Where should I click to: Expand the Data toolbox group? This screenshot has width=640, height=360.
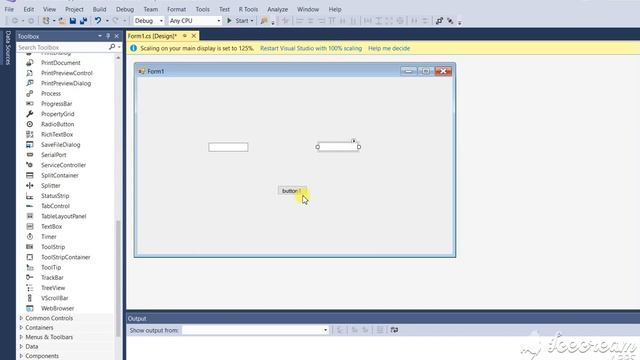tap(21, 346)
